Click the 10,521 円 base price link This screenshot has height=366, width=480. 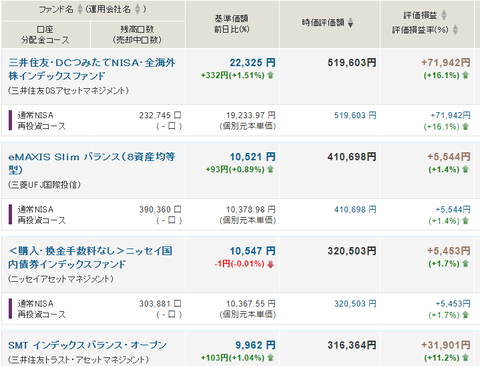pos(252,157)
